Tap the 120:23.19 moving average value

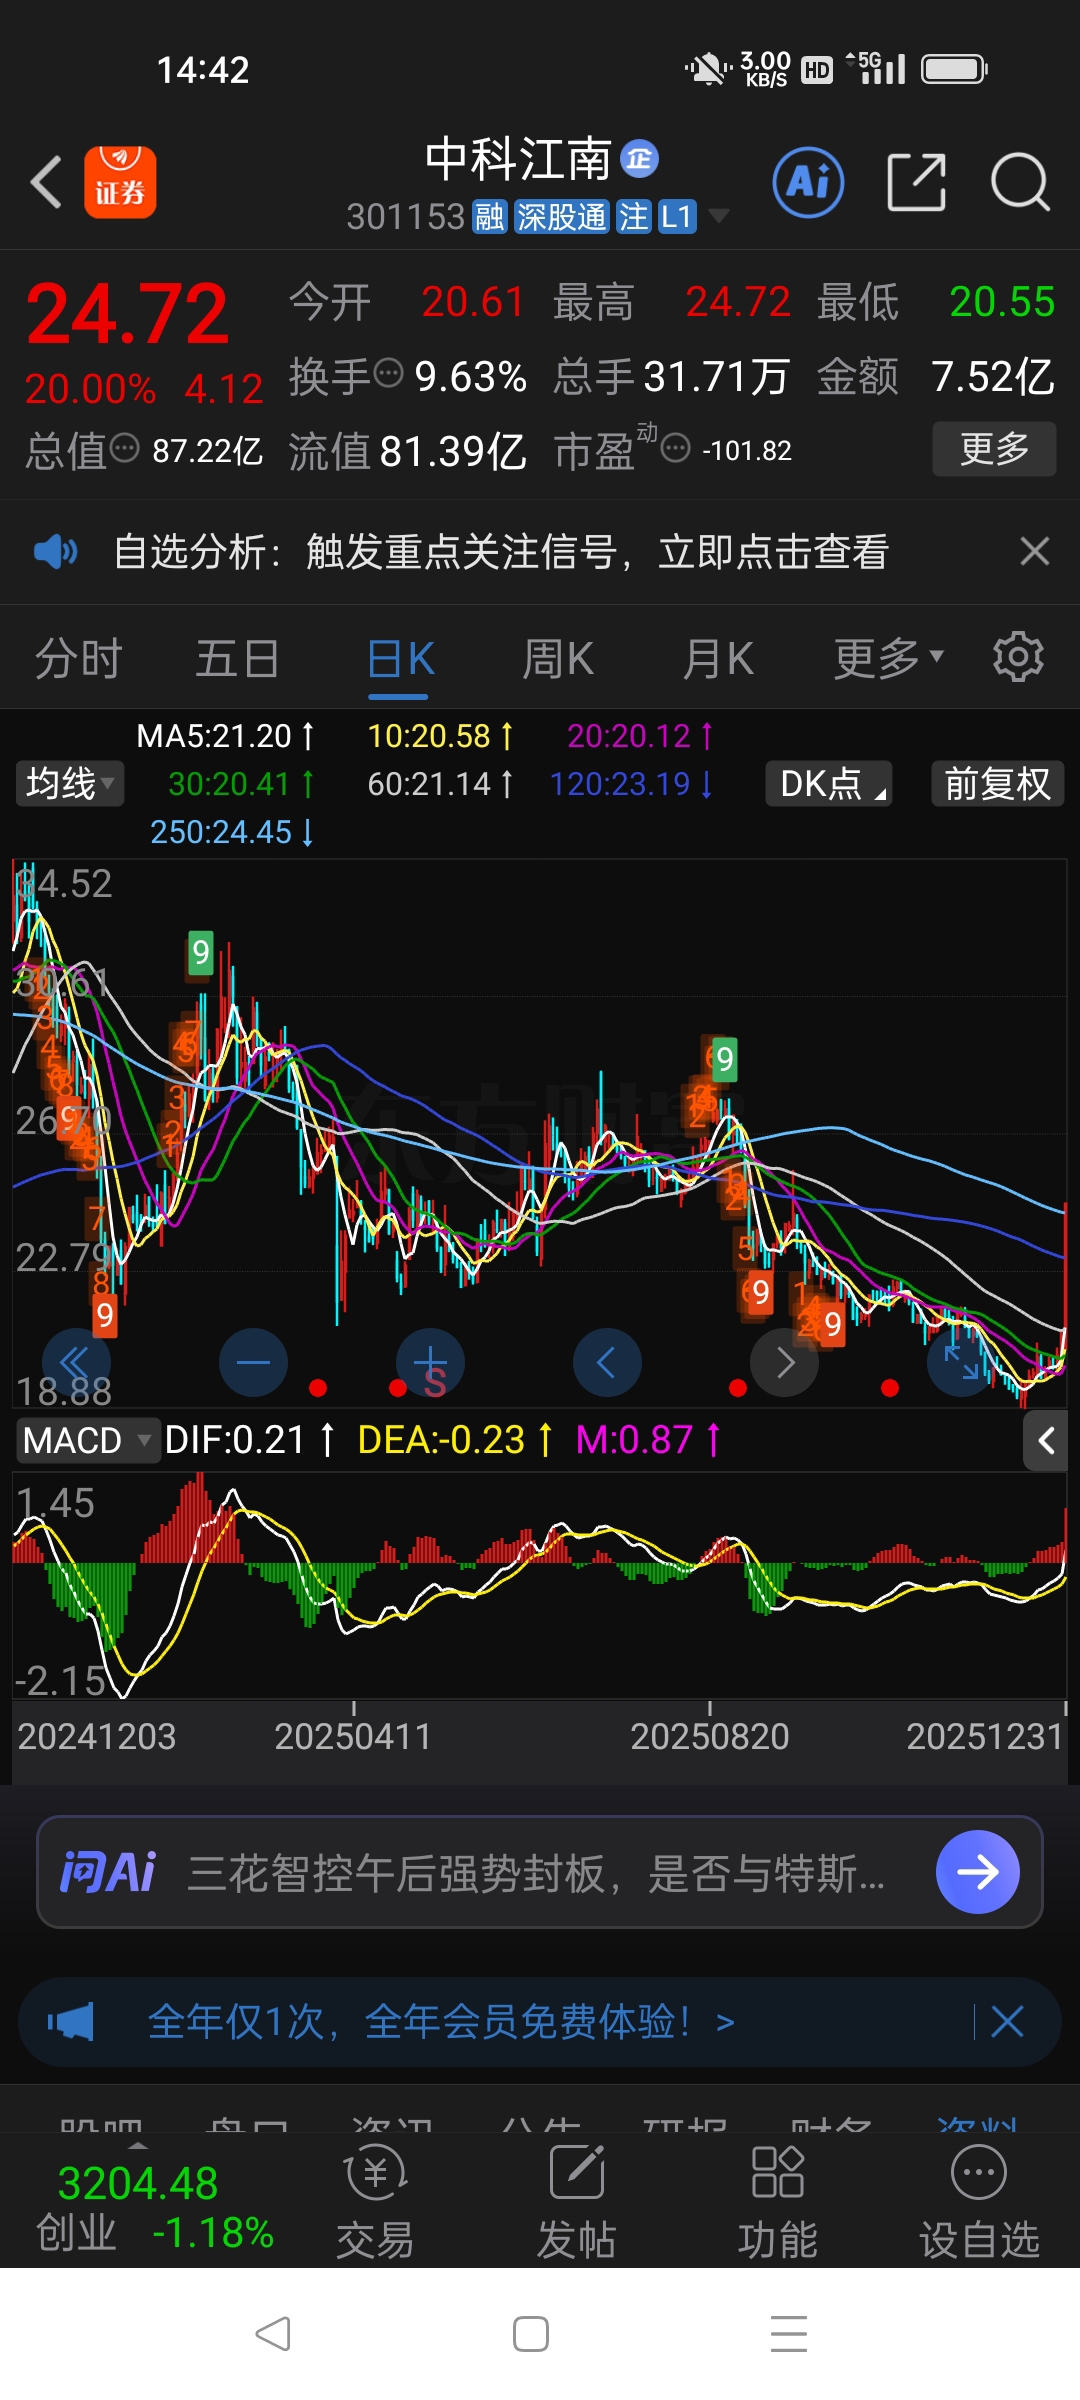point(632,784)
